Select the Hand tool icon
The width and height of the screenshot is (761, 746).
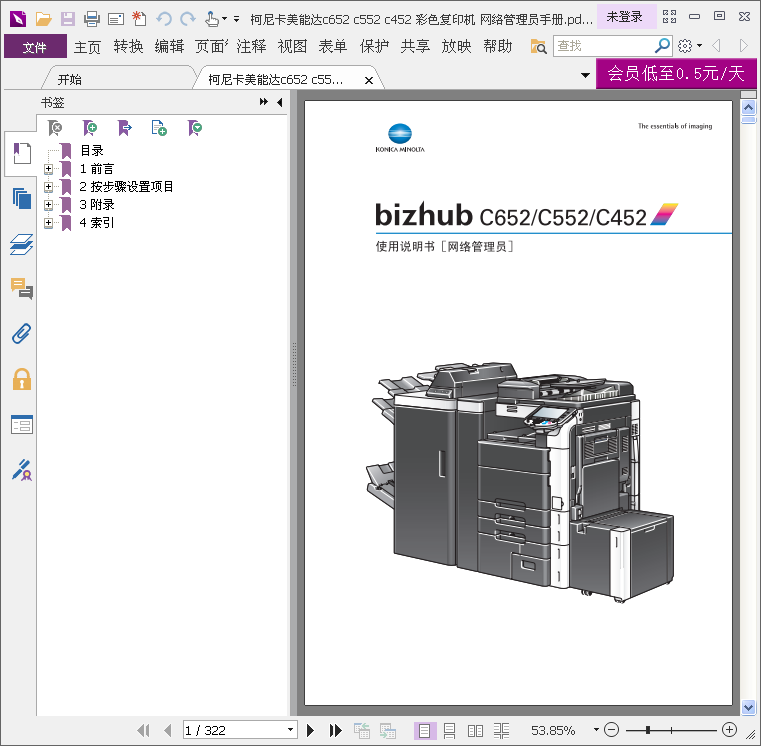pos(211,19)
